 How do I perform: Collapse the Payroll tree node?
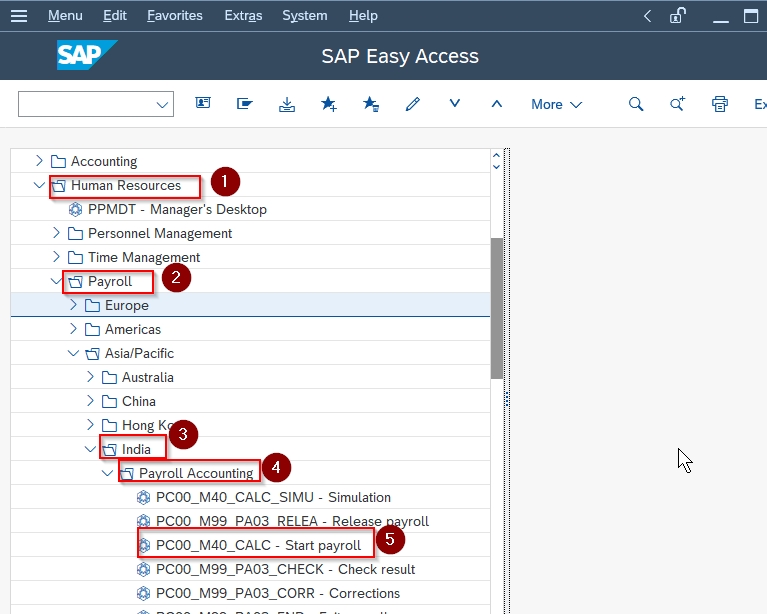pyautogui.click(x=56, y=281)
